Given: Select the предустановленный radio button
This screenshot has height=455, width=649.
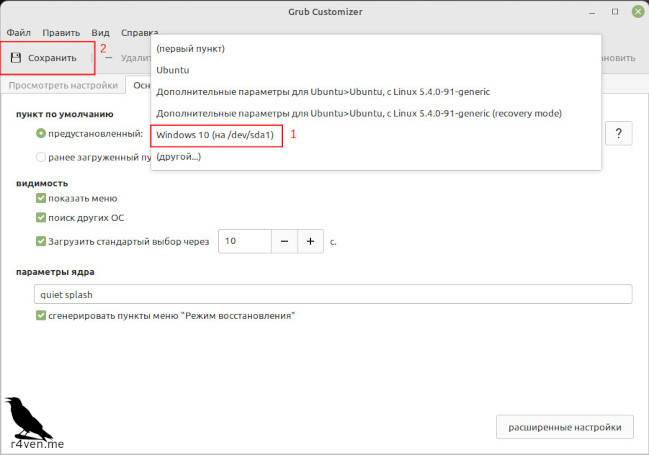Looking at the screenshot, I should pyautogui.click(x=41, y=133).
